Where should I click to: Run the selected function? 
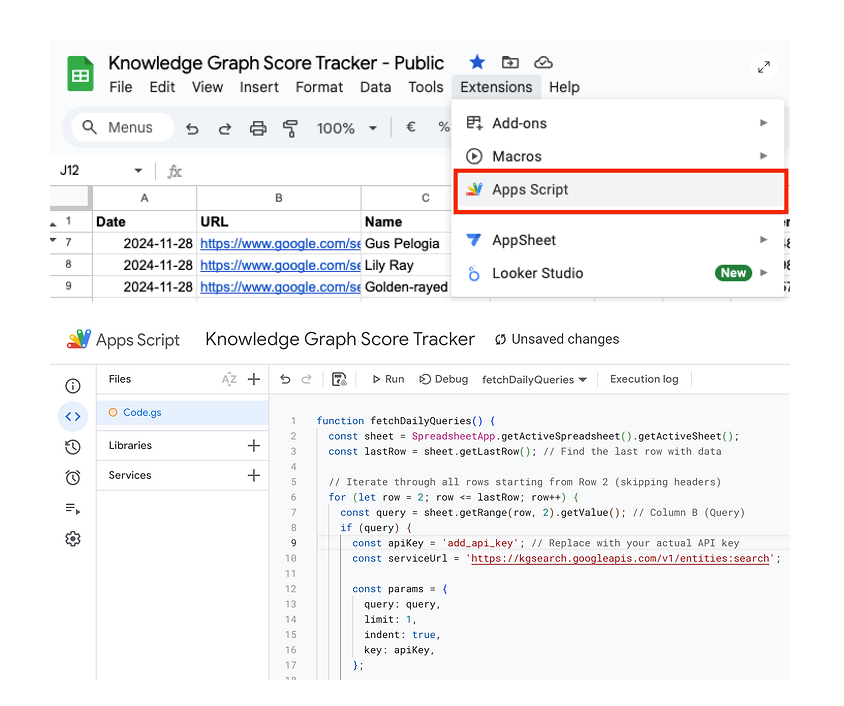click(x=388, y=379)
